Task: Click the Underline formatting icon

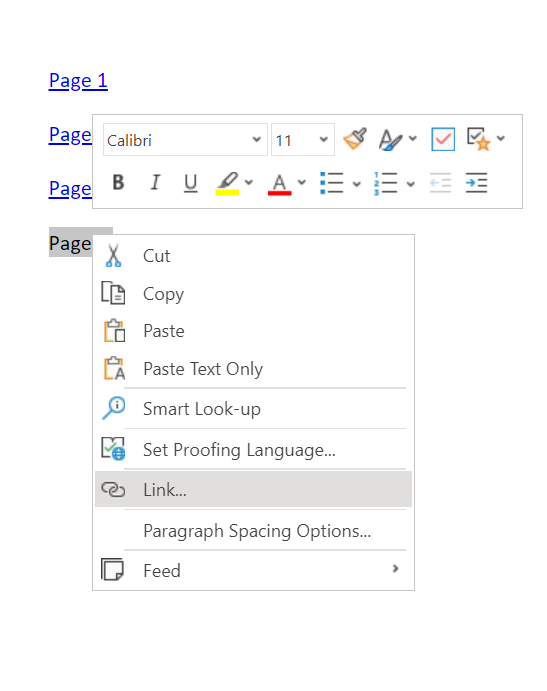Action: coord(190,183)
